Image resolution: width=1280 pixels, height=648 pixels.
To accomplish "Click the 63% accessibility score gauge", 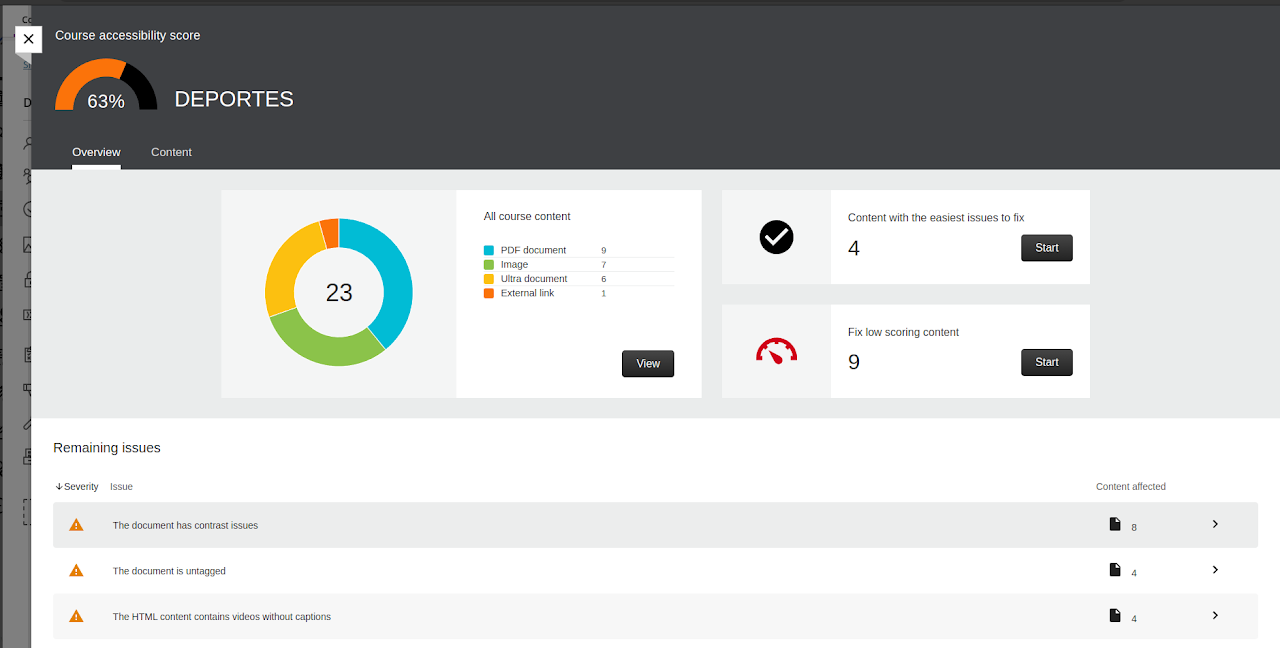I will 106,86.
